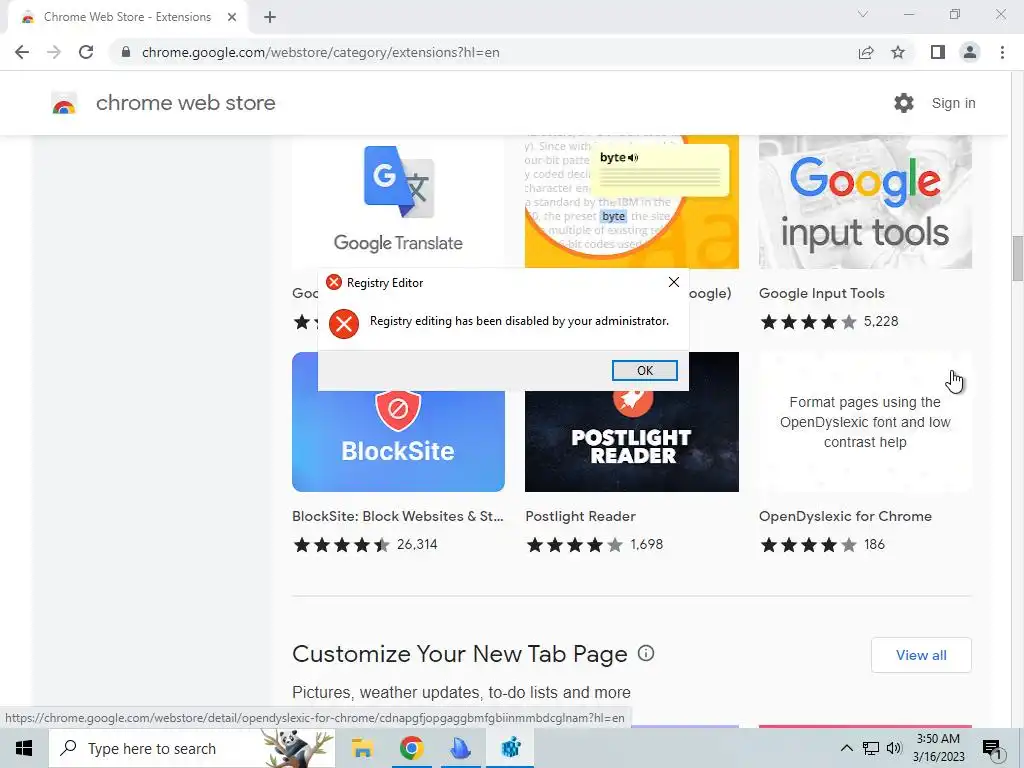Click the 5,228 ratings count
The height and width of the screenshot is (768, 1024).
881,321
